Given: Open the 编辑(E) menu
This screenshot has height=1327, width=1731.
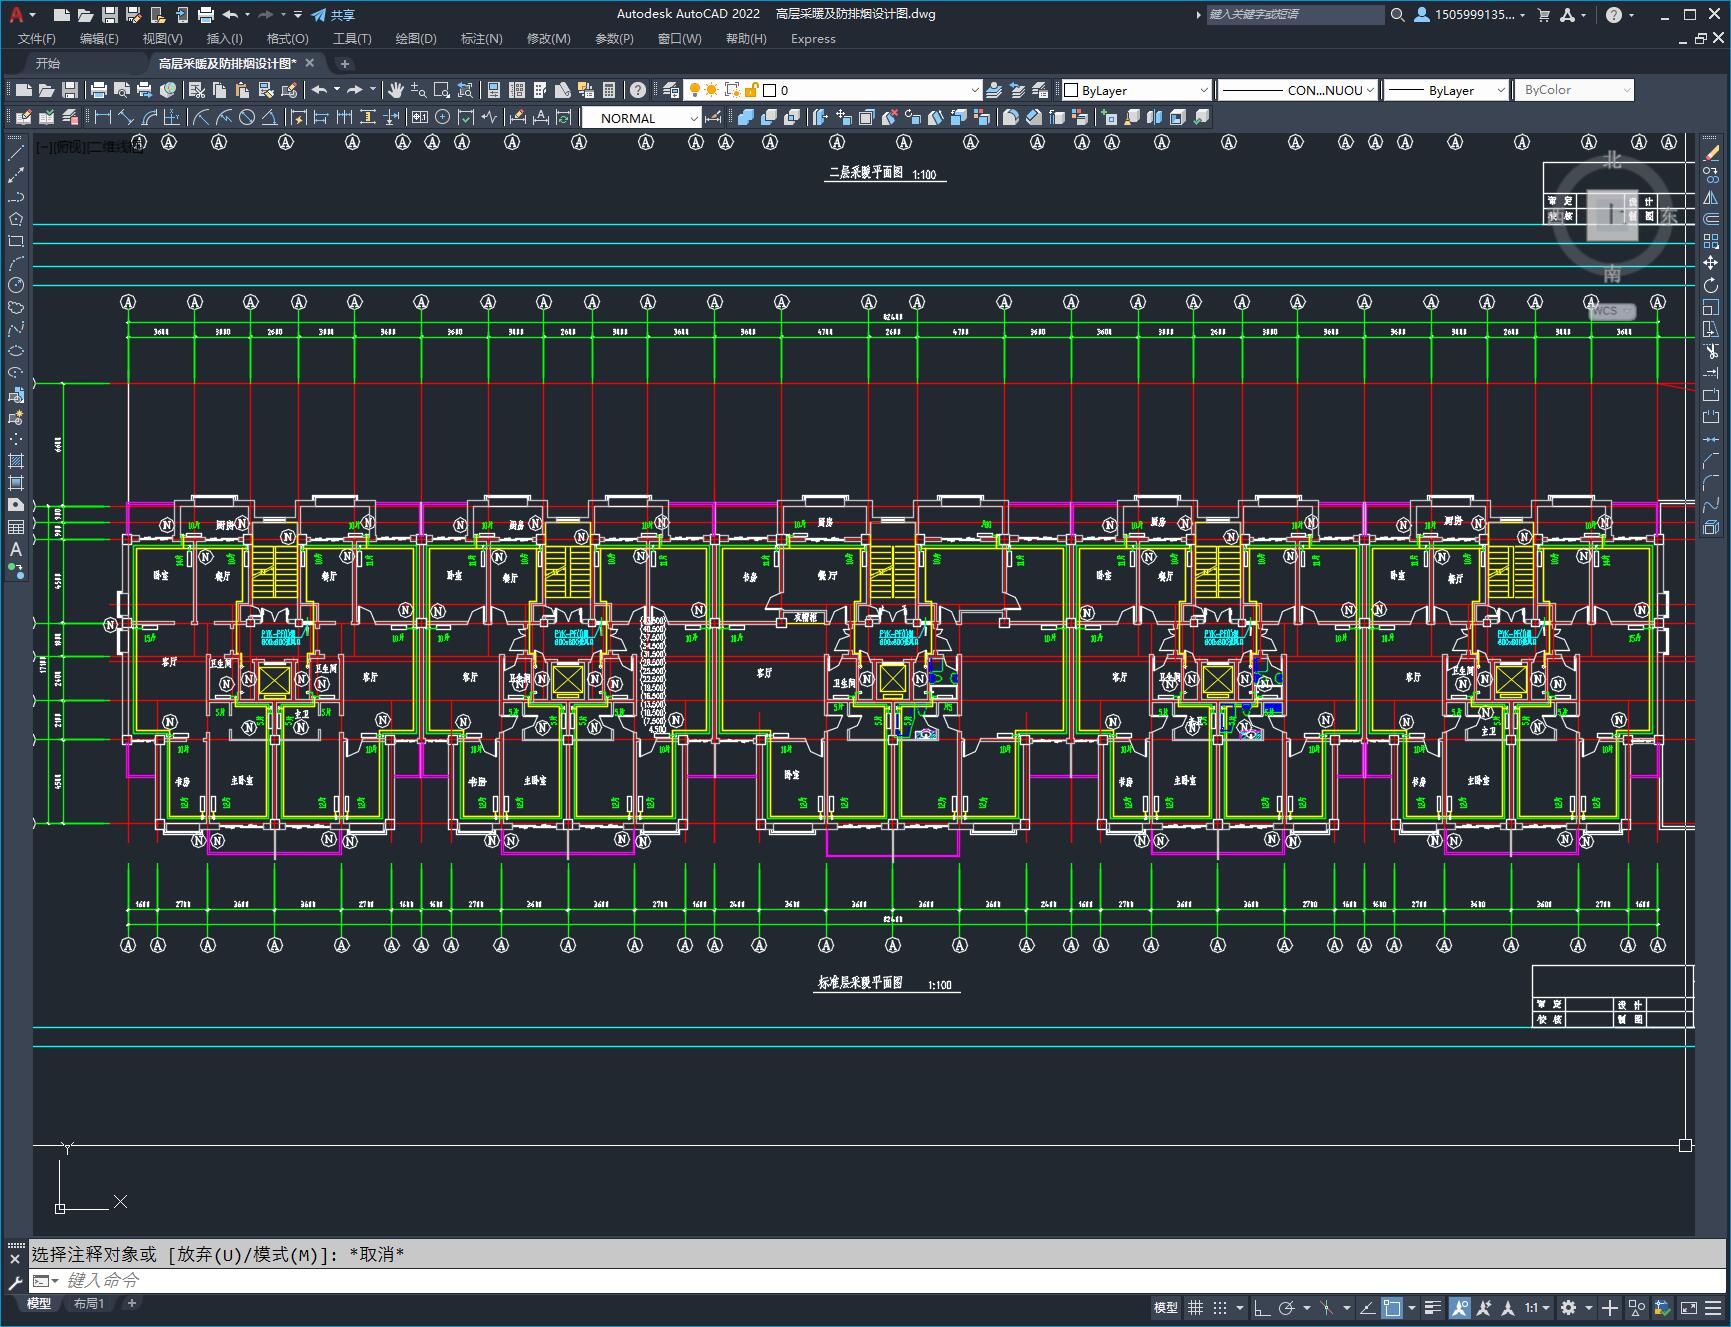Looking at the screenshot, I should pyautogui.click(x=99, y=39).
